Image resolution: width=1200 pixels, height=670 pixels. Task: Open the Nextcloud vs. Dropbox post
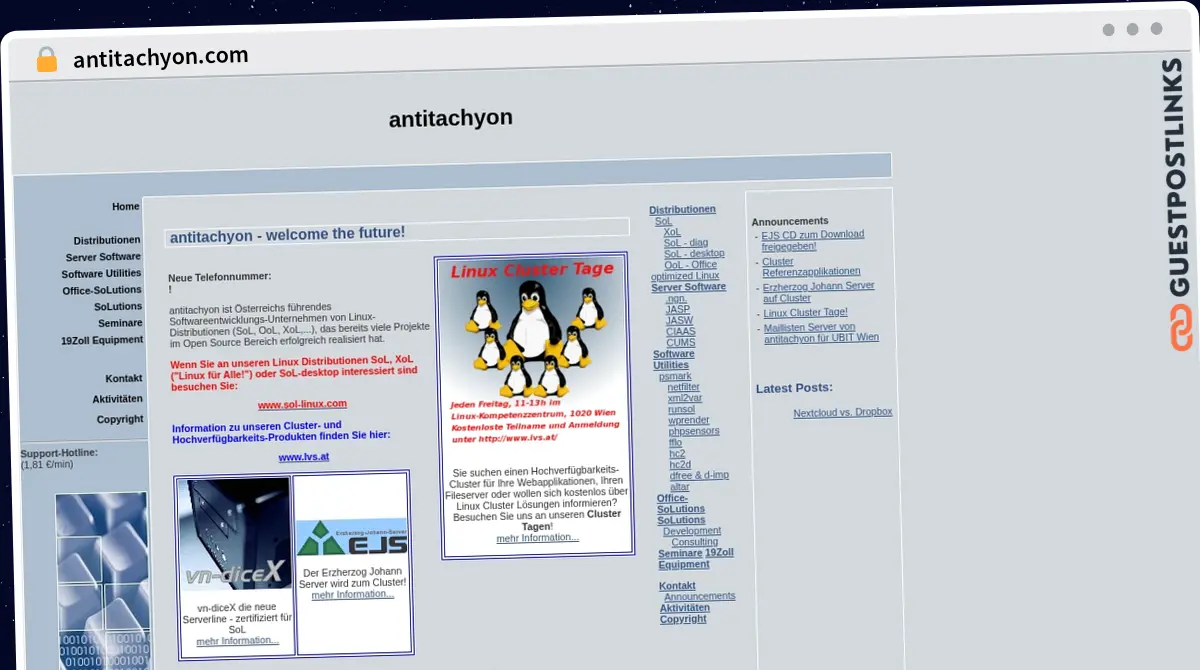click(842, 412)
